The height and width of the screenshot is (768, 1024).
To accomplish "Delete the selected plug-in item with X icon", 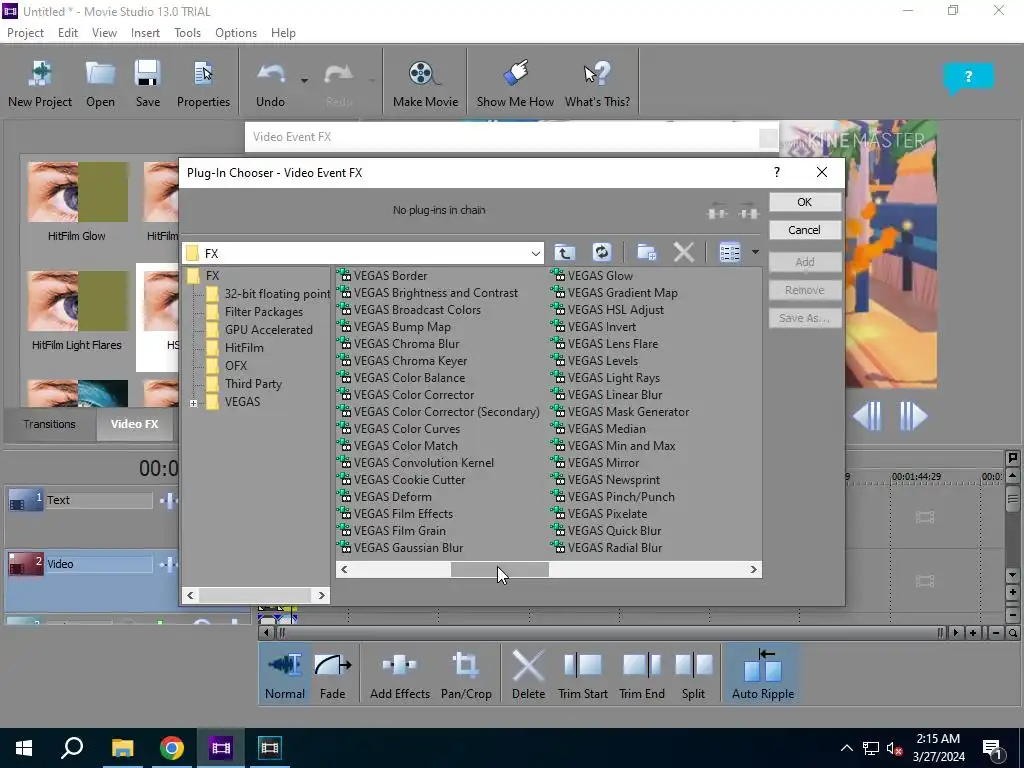I will click(x=683, y=252).
